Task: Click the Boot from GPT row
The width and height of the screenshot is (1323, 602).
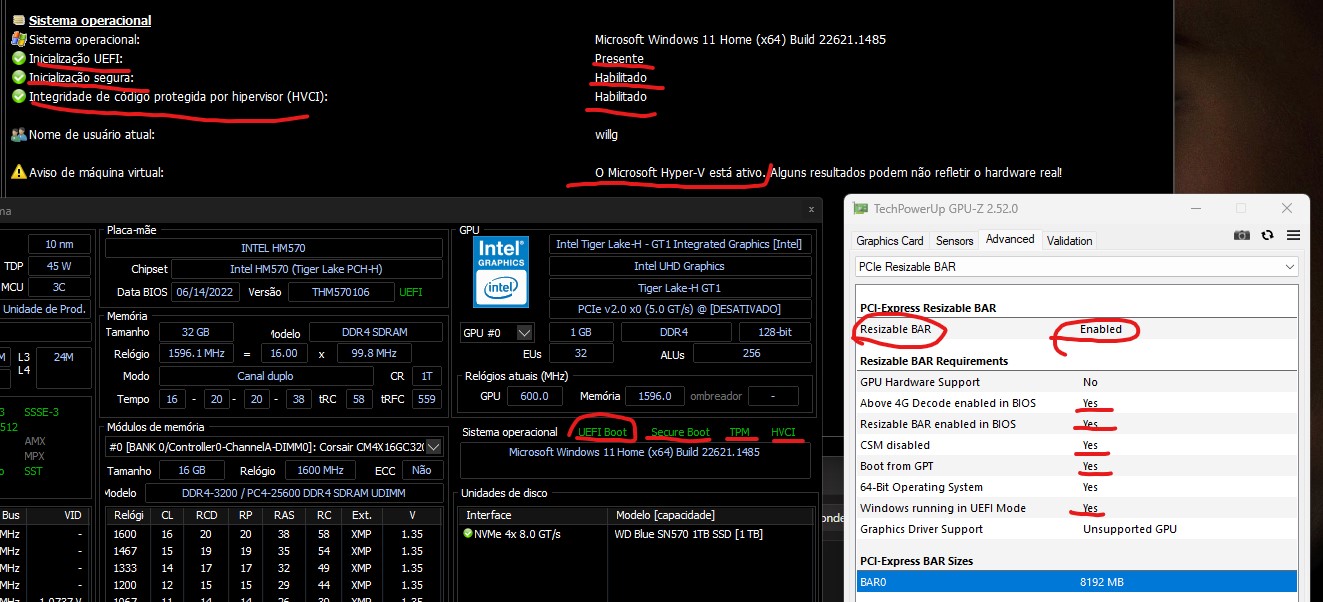Action: pyautogui.click(x=1077, y=466)
